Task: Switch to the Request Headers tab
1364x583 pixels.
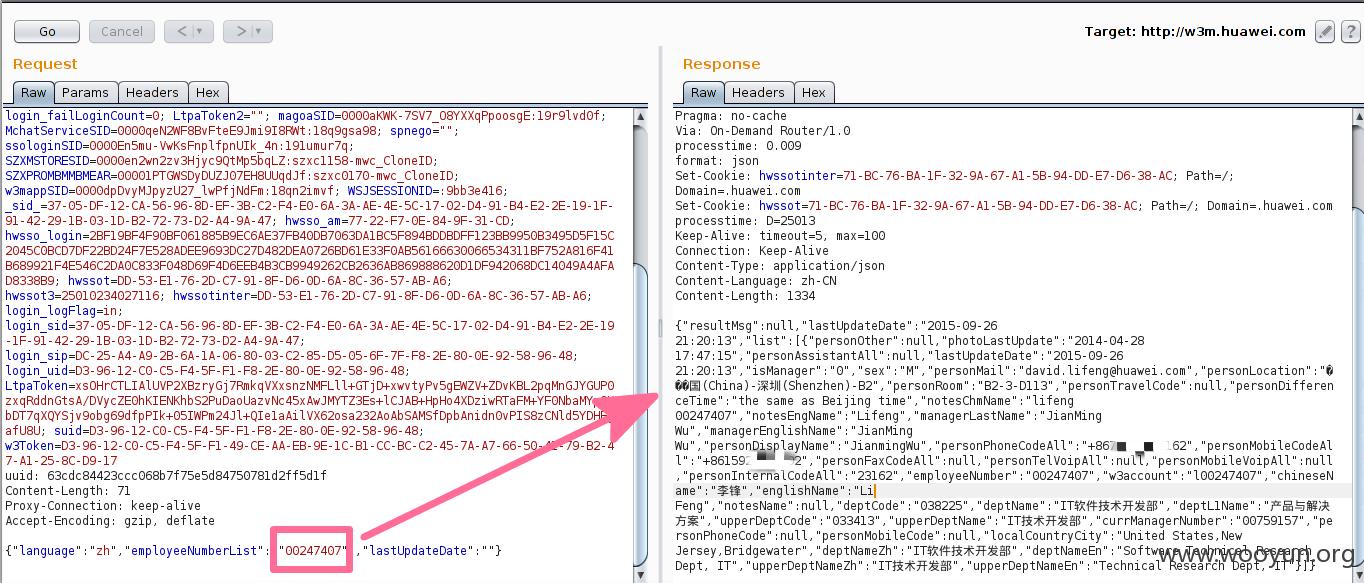Action: click(x=152, y=92)
